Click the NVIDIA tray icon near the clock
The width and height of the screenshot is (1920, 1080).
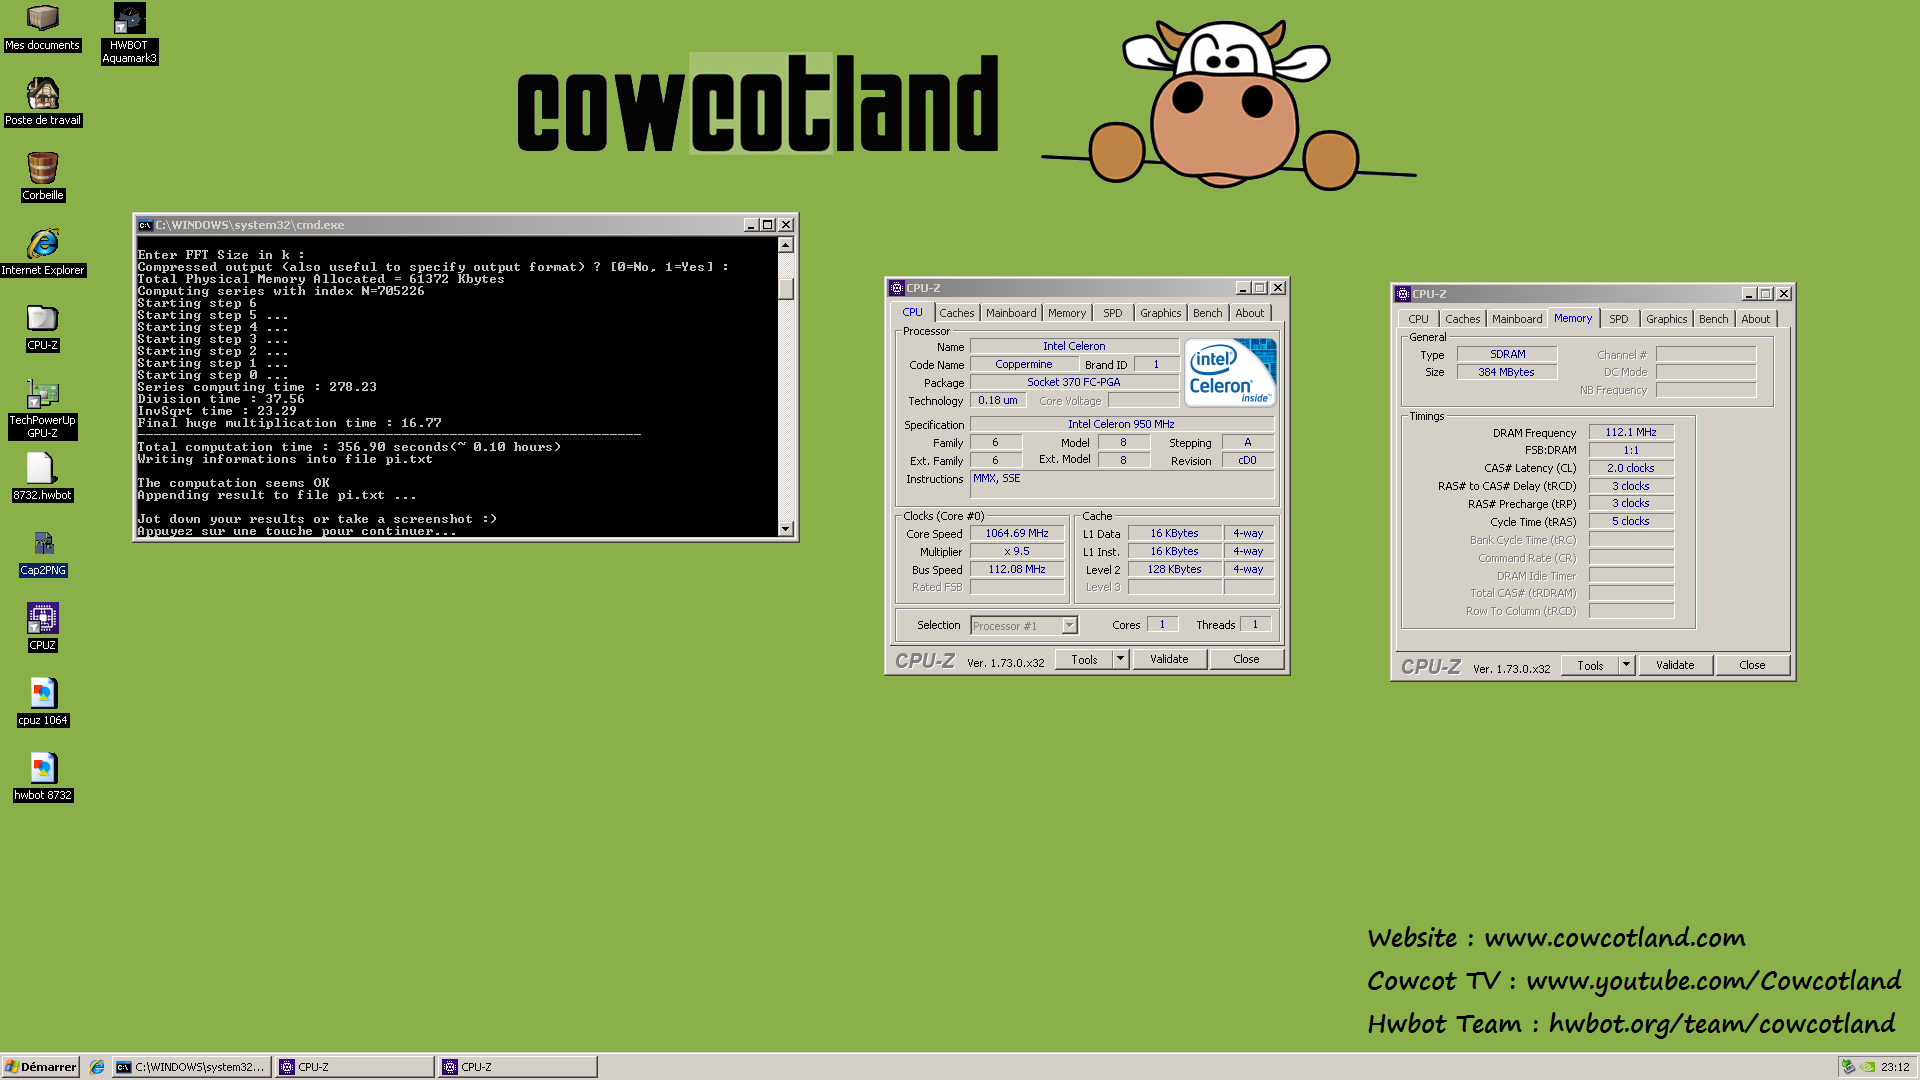click(x=1867, y=1067)
